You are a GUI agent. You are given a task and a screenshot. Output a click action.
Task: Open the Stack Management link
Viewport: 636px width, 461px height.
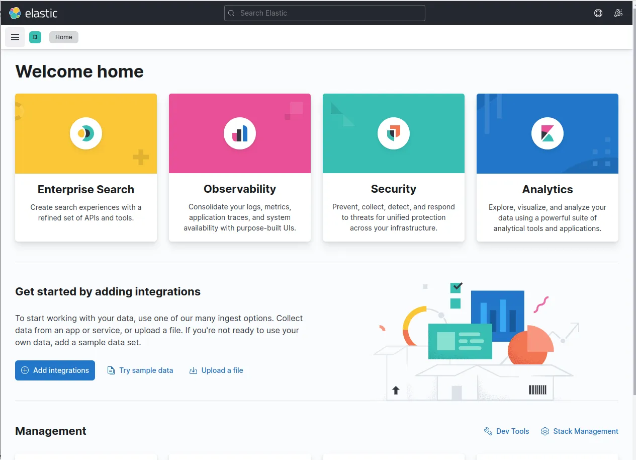(x=580, y=431)
